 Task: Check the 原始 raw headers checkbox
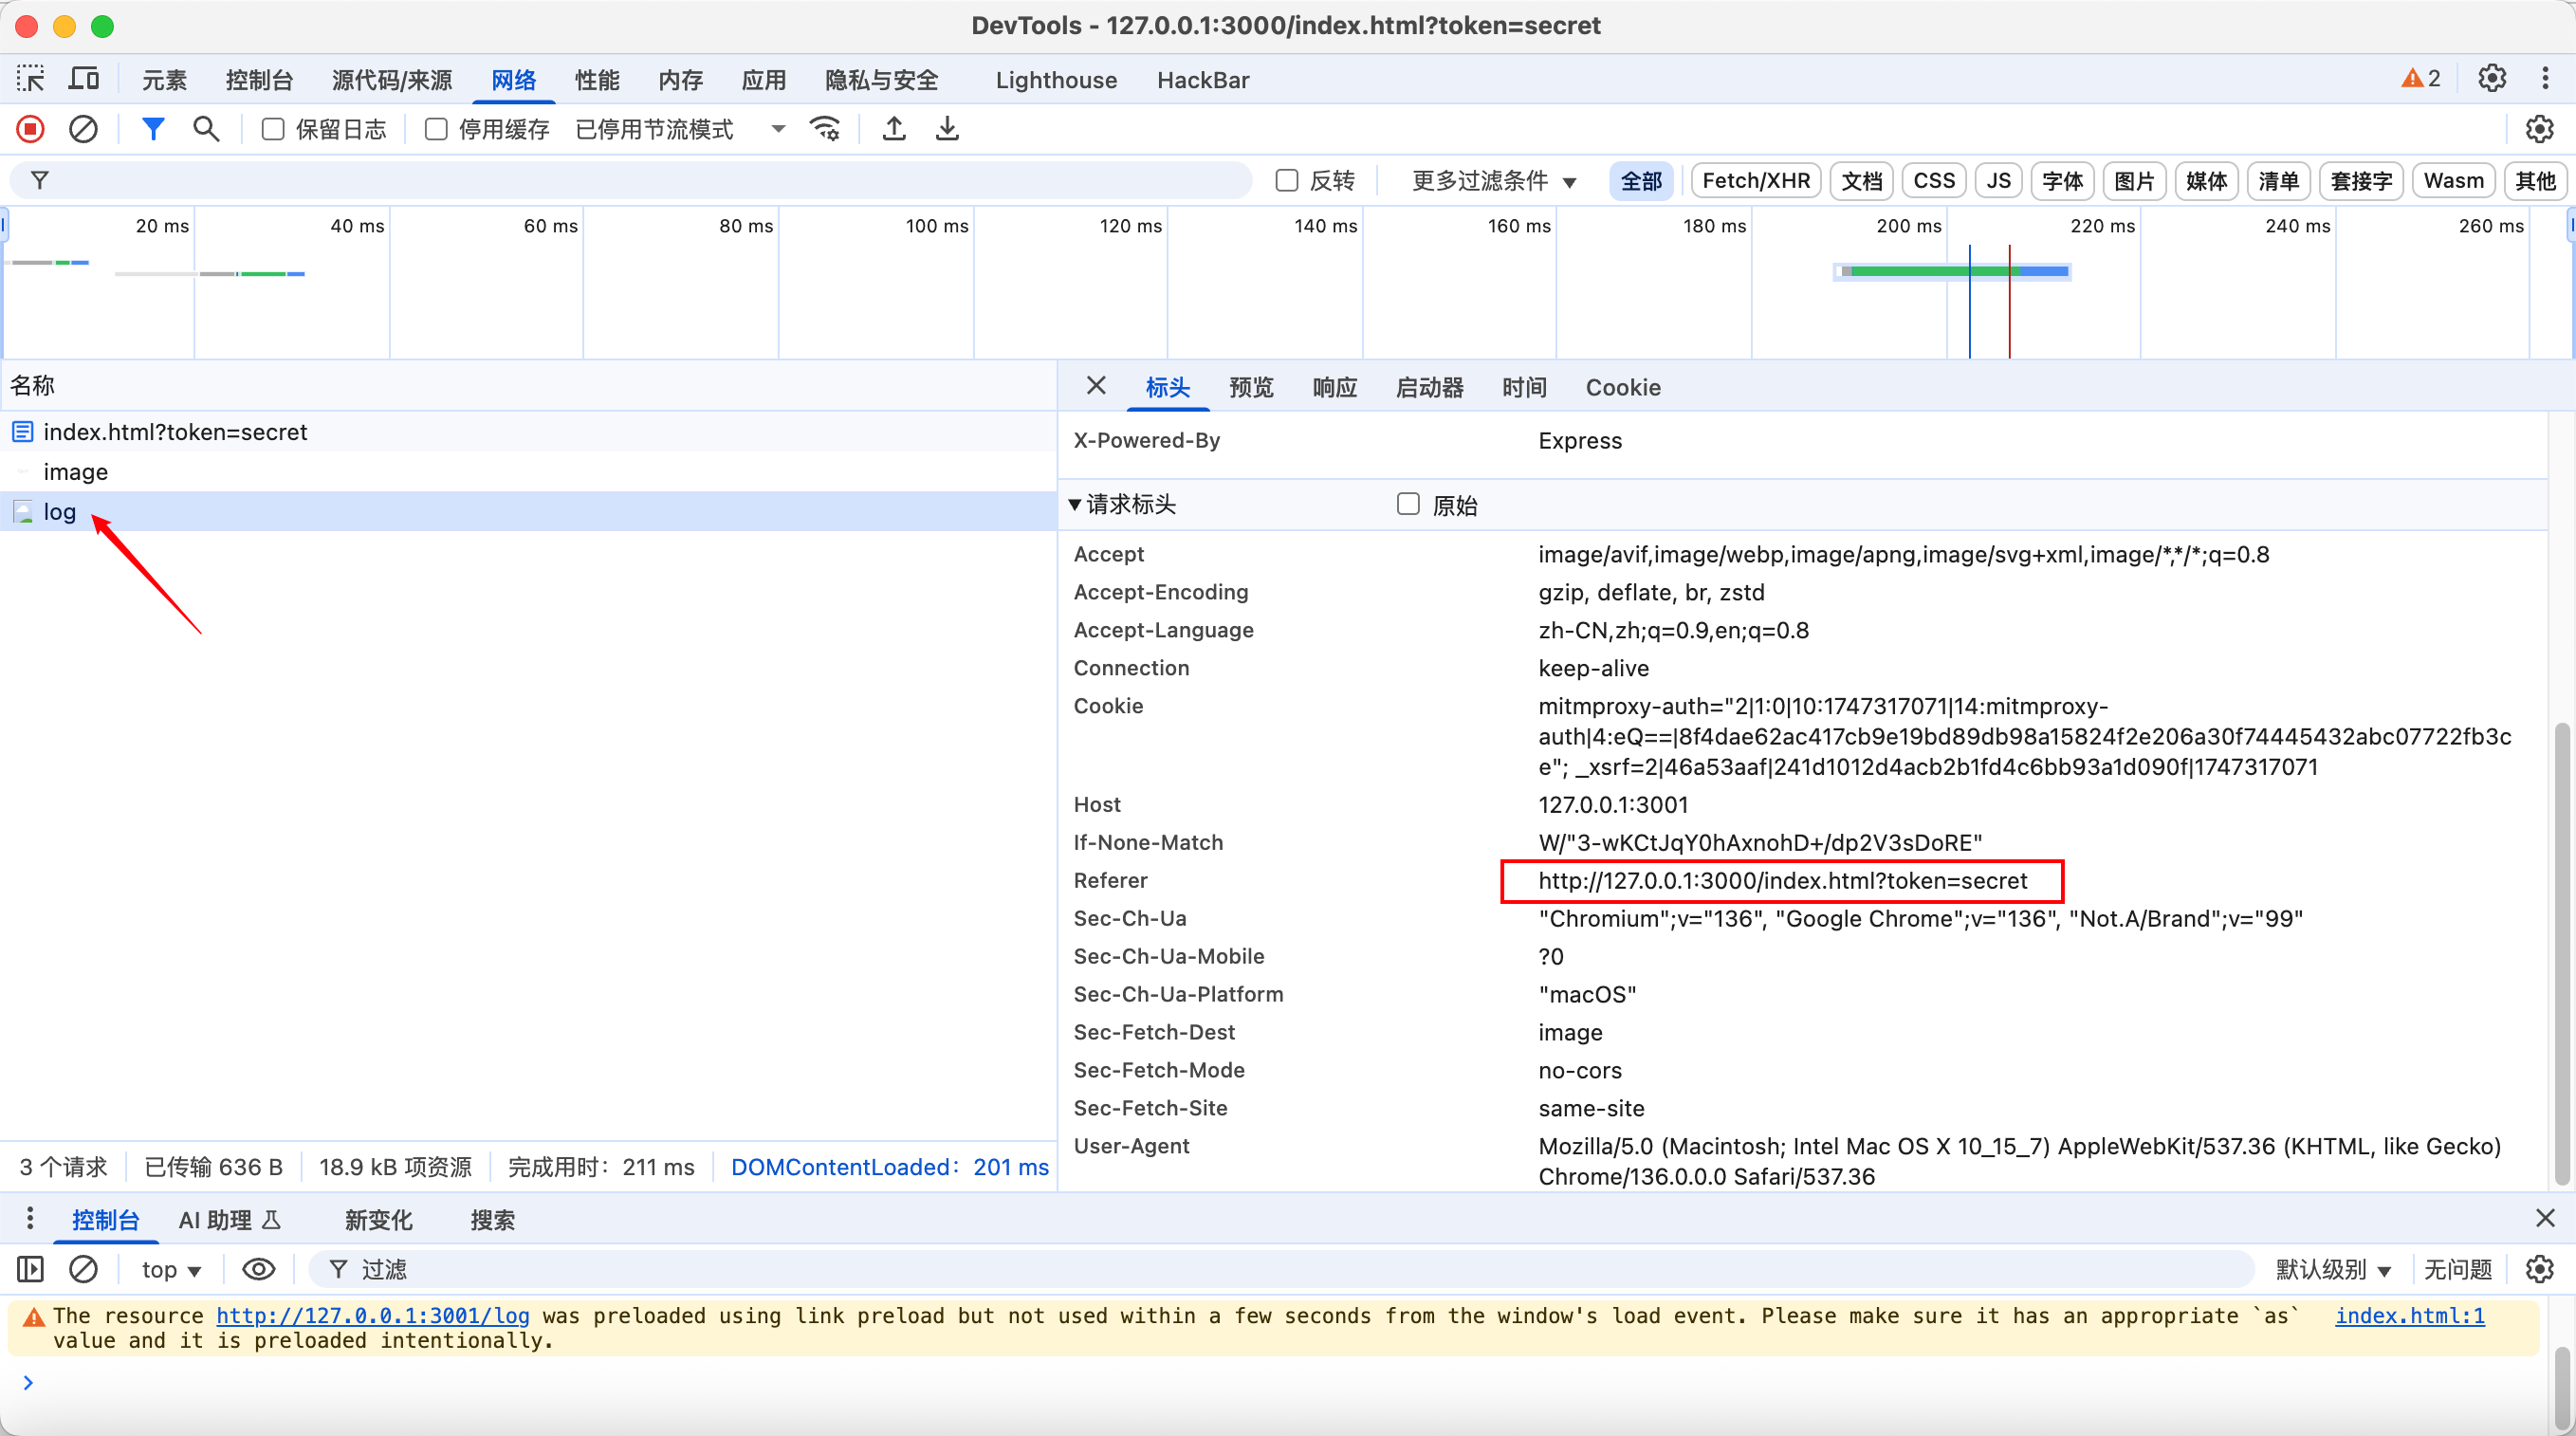click(x=1408, y=504)
